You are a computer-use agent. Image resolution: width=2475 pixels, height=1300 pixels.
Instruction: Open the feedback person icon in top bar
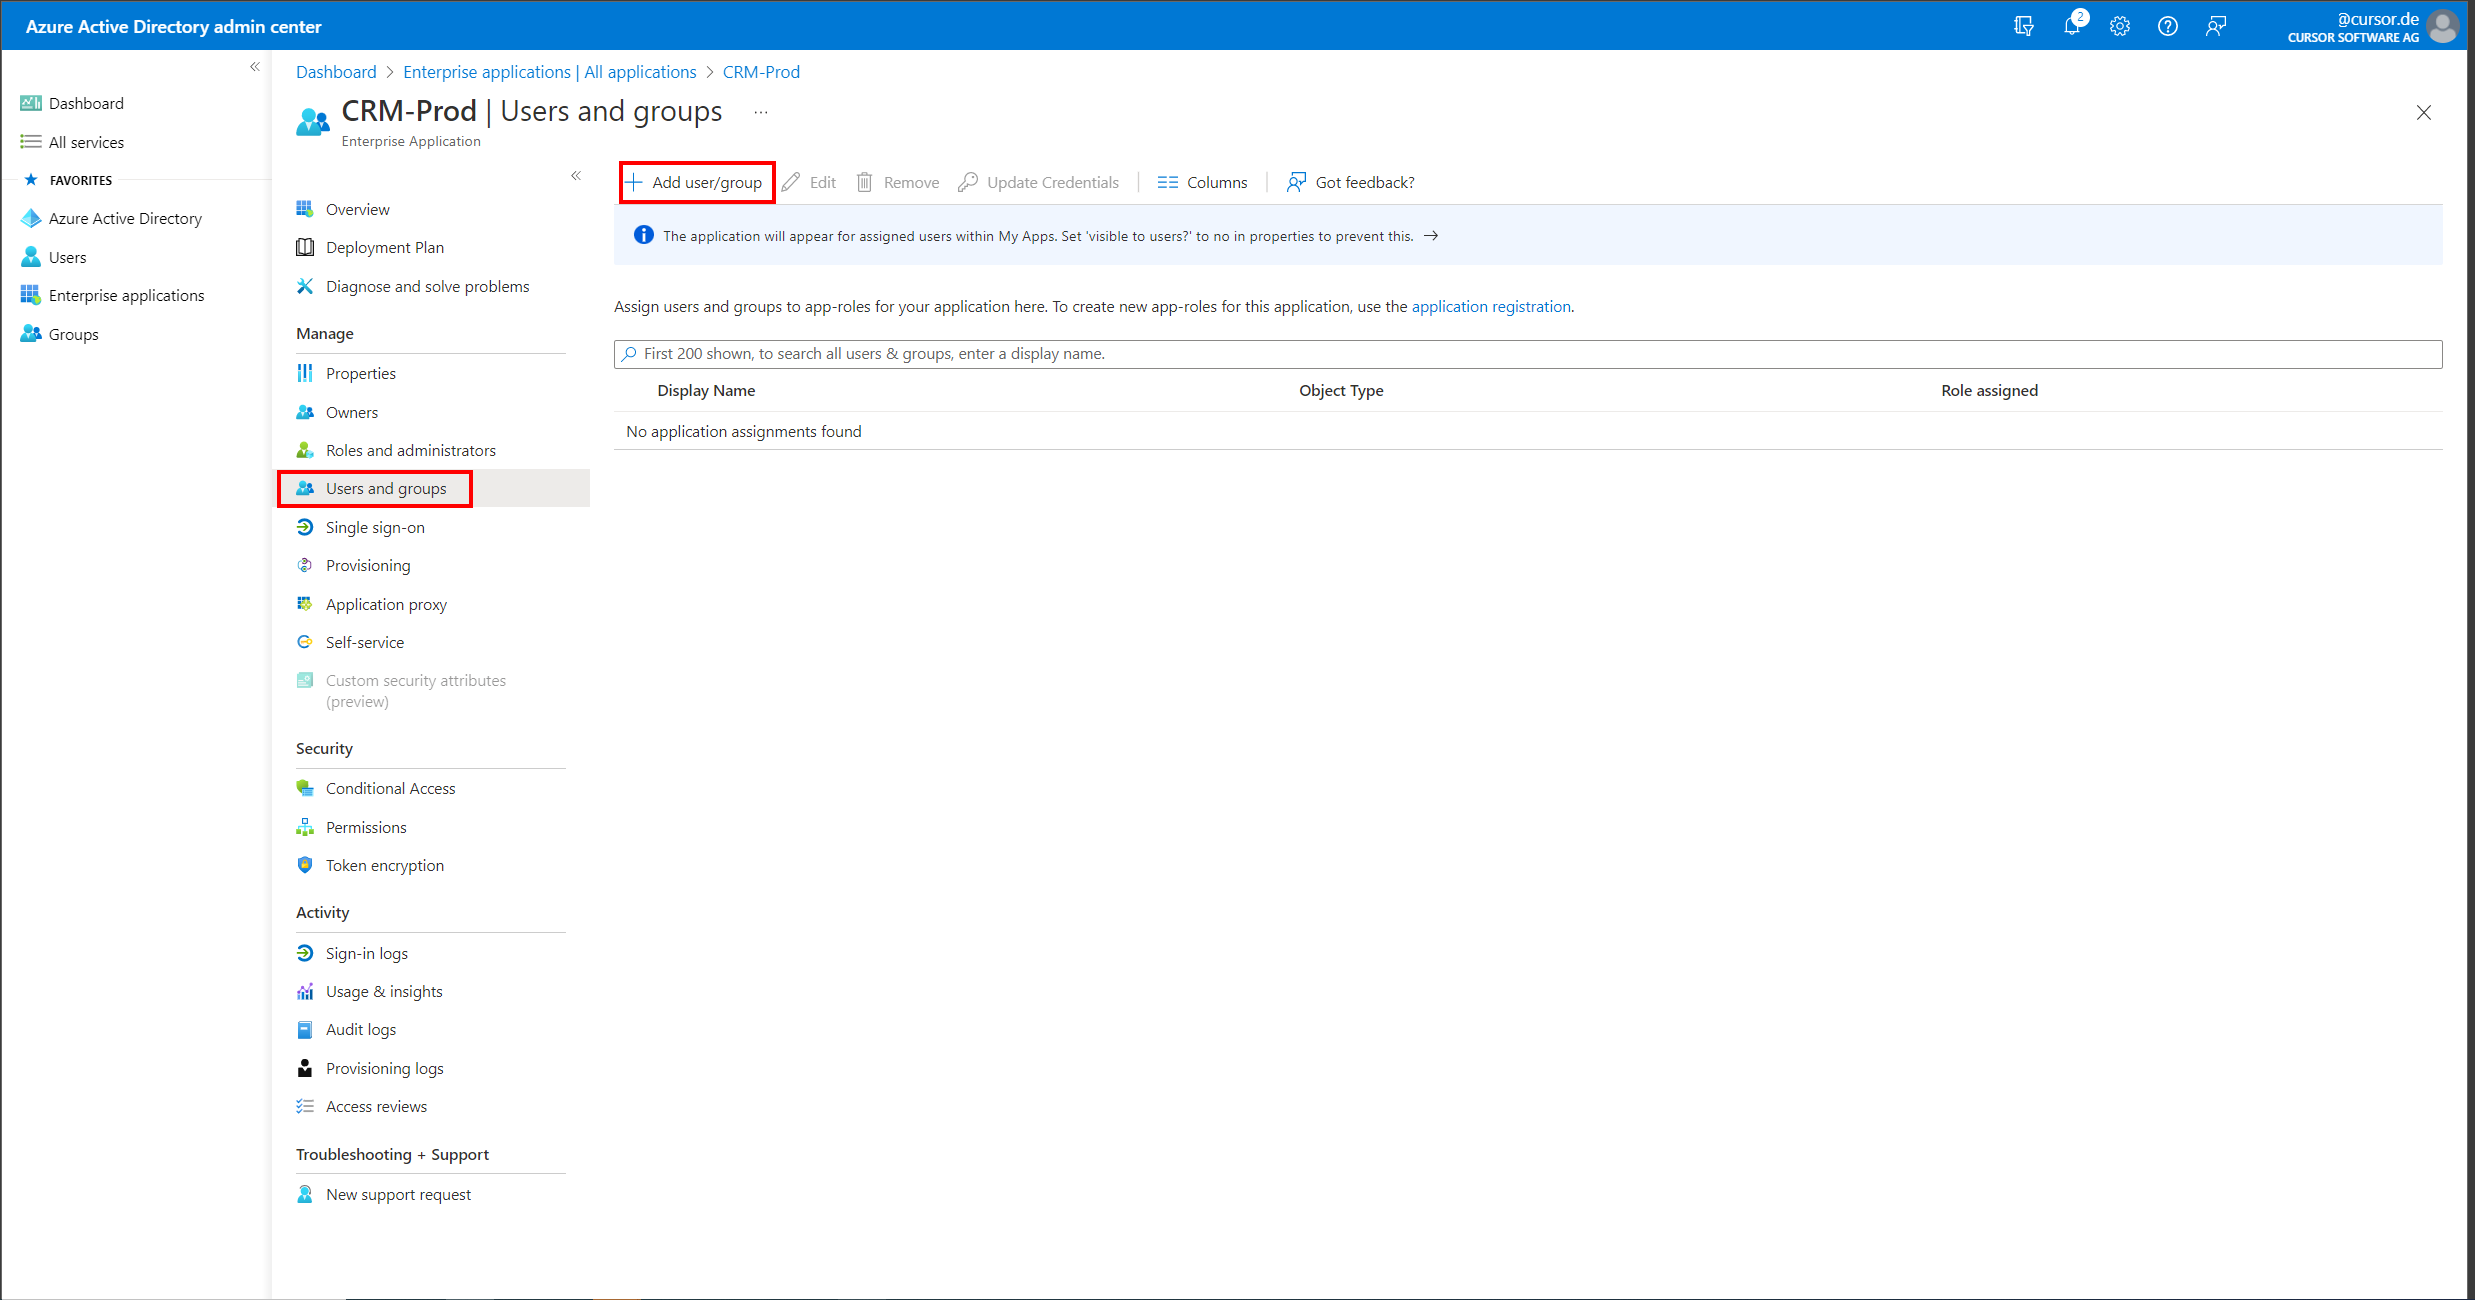click(2215, 27)
